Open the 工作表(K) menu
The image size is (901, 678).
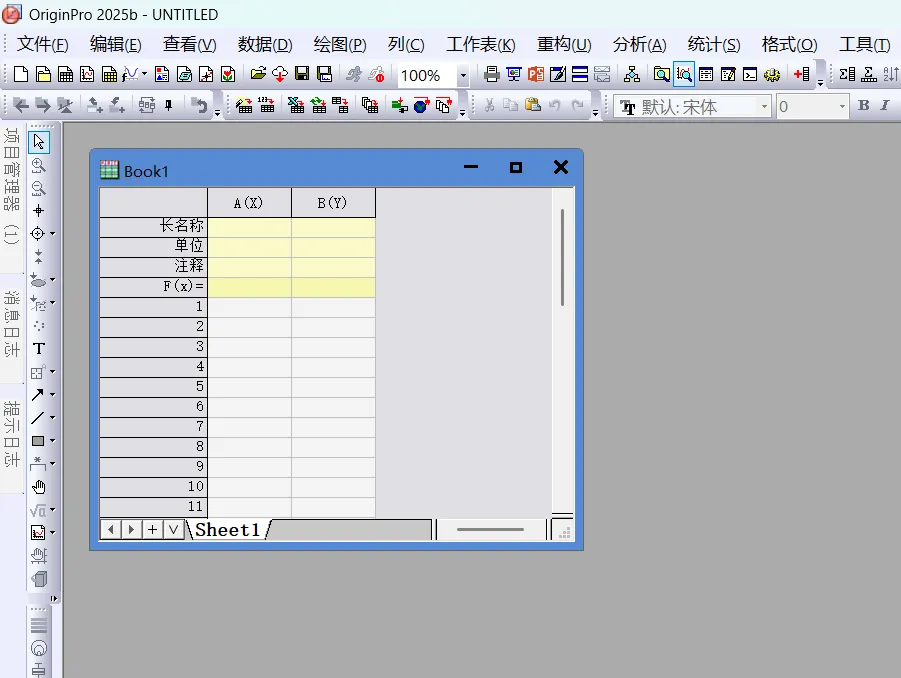[481, 44]
